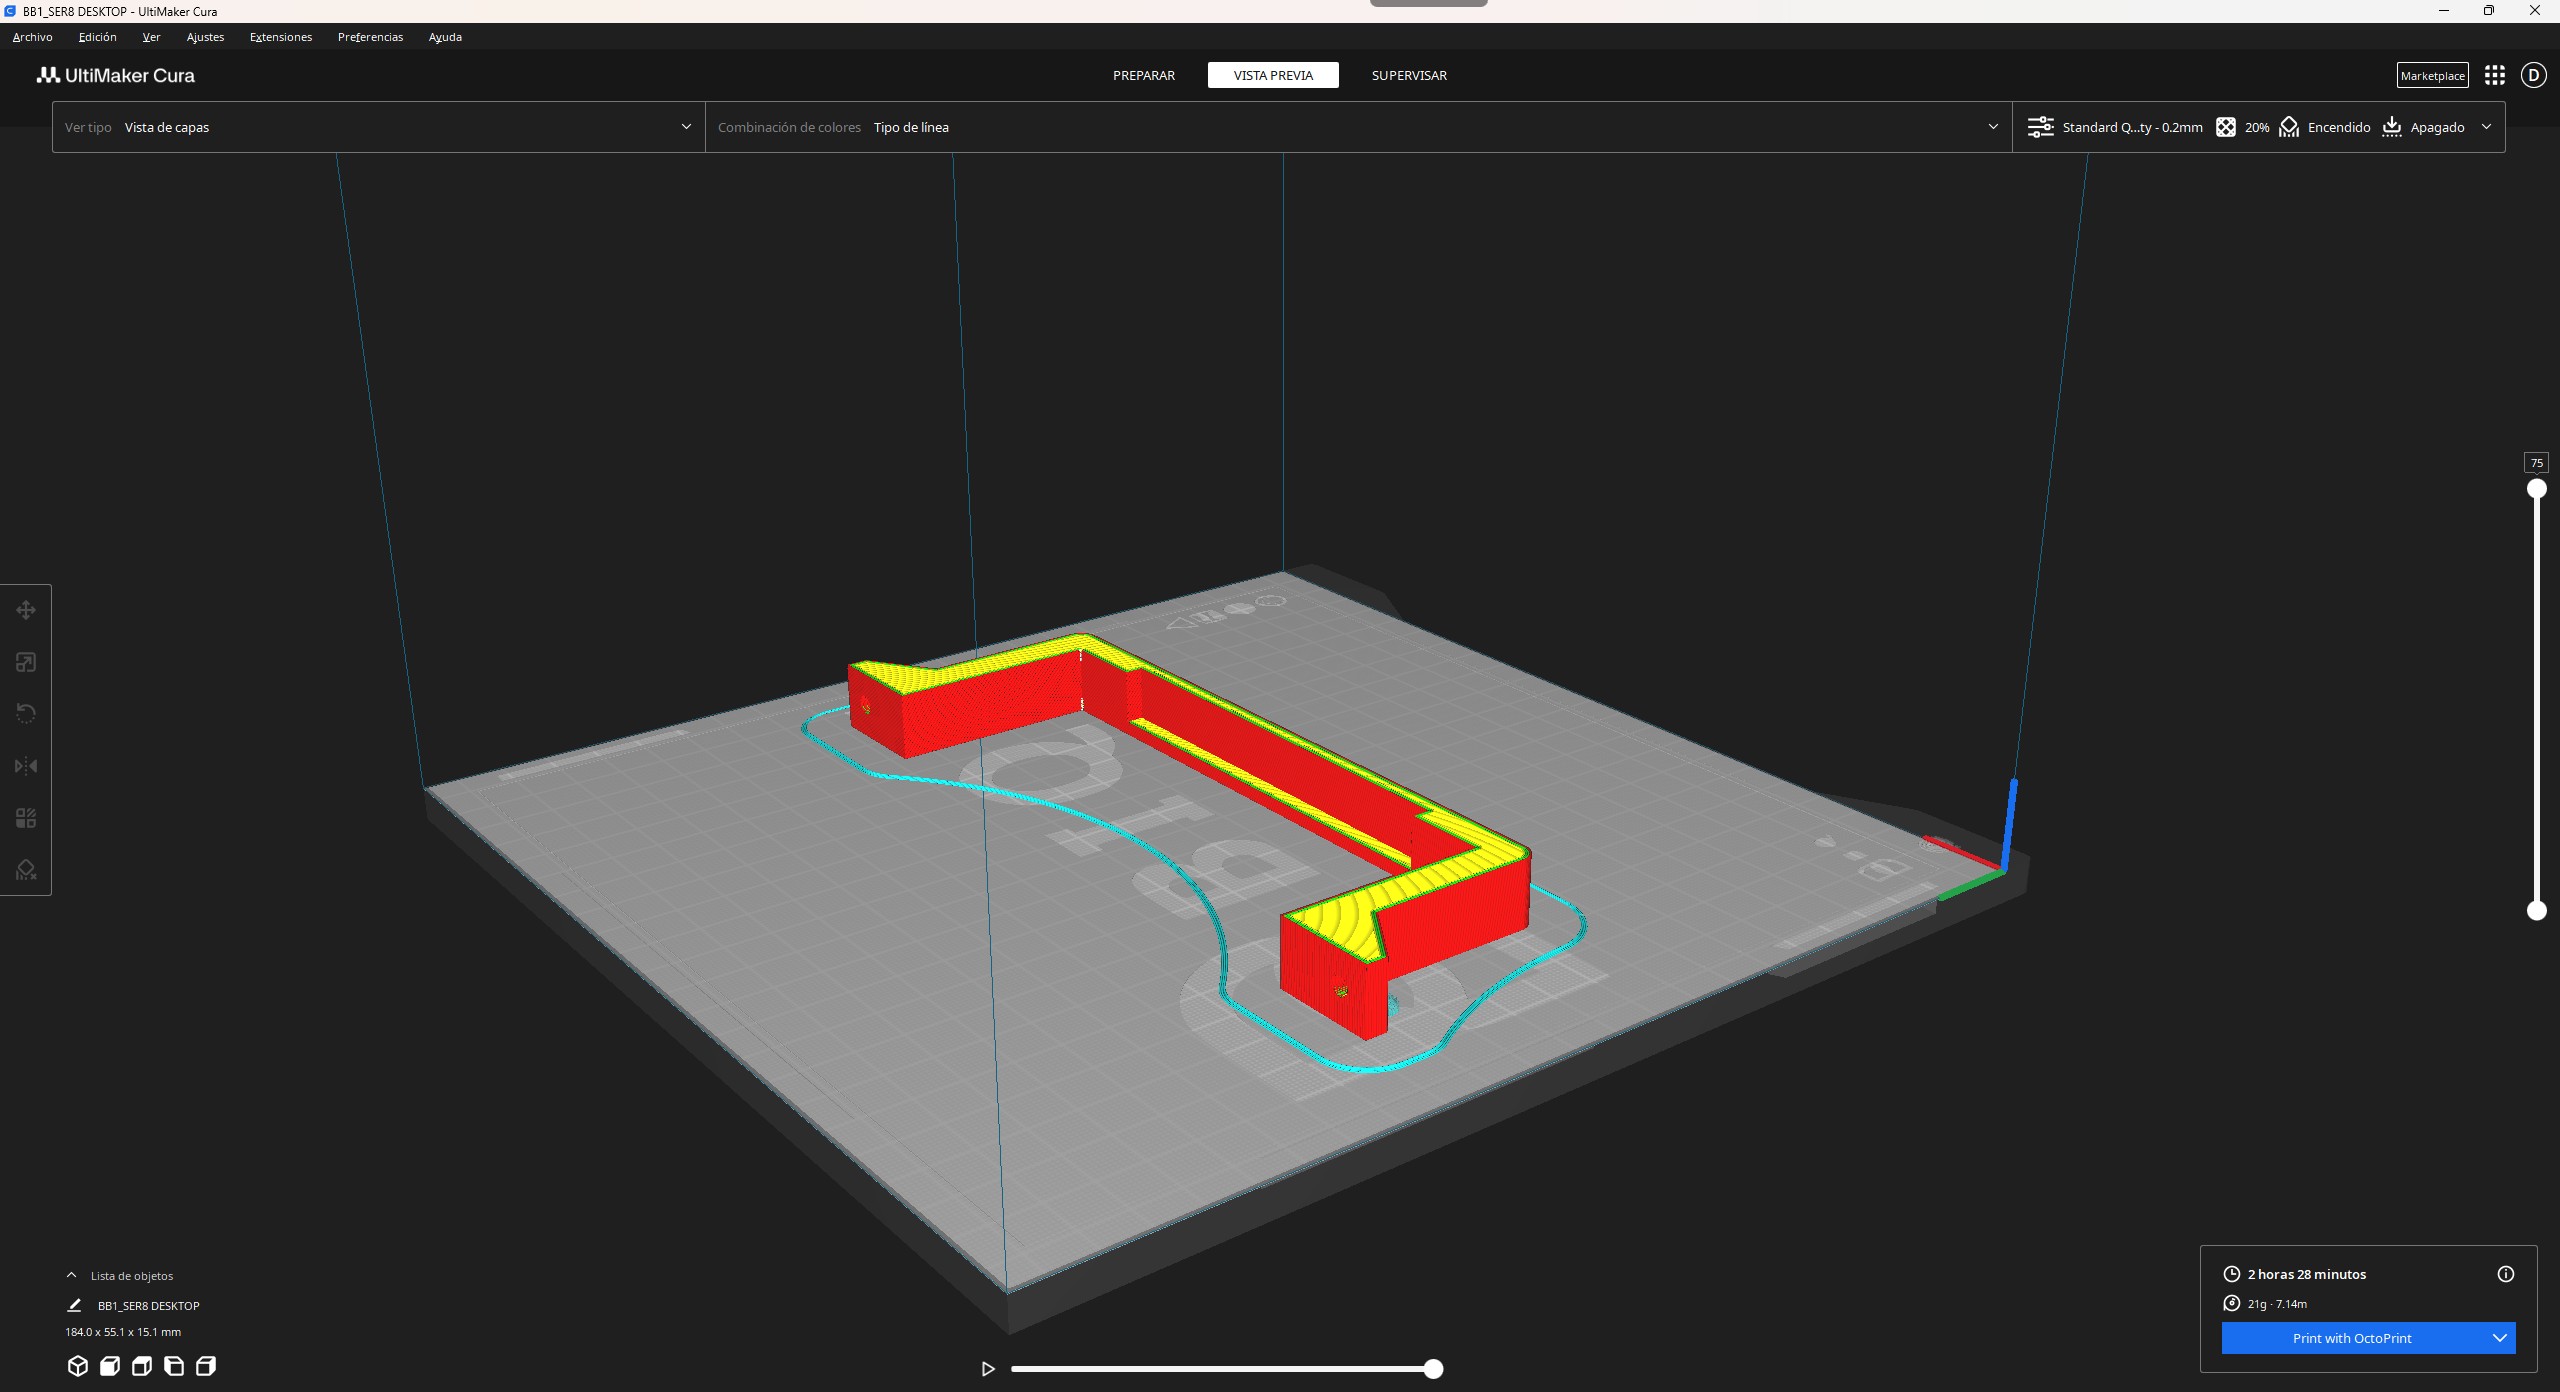Switch to the SUPERVISAR stage tab

click(1409, 75)
